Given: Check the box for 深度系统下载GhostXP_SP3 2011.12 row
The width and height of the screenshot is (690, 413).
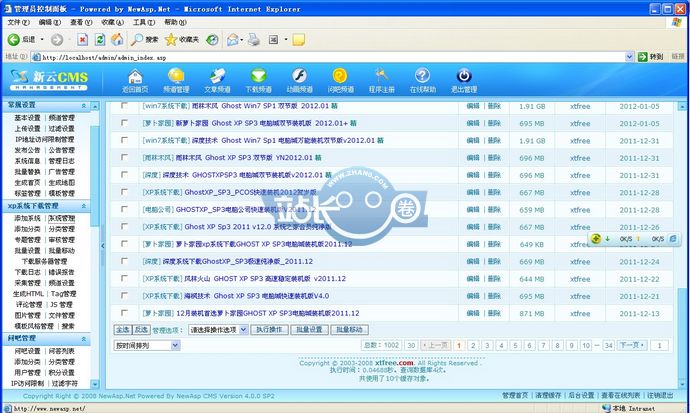Looking at the screenshot, I should tap(124, 261).
